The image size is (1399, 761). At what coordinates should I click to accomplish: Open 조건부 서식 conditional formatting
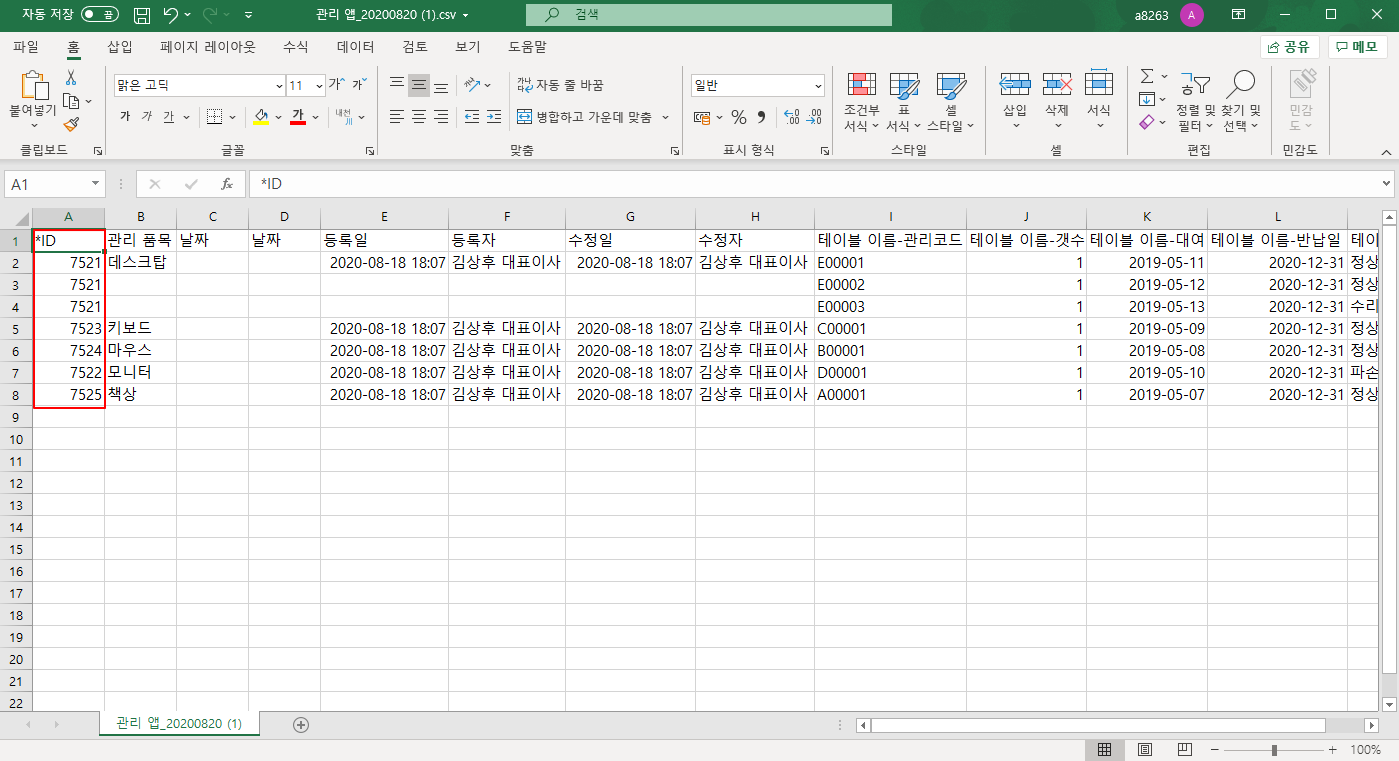[861, 103]
